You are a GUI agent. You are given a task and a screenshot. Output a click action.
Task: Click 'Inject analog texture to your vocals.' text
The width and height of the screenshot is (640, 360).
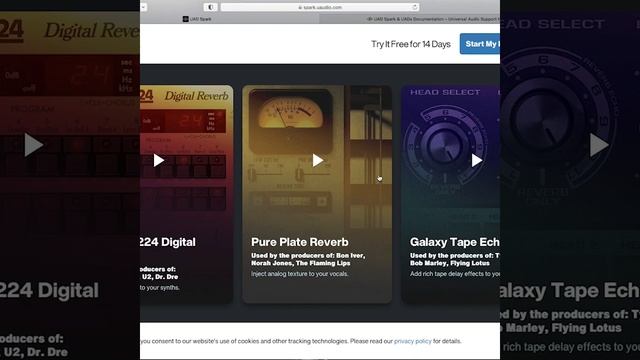pos(300,274)
